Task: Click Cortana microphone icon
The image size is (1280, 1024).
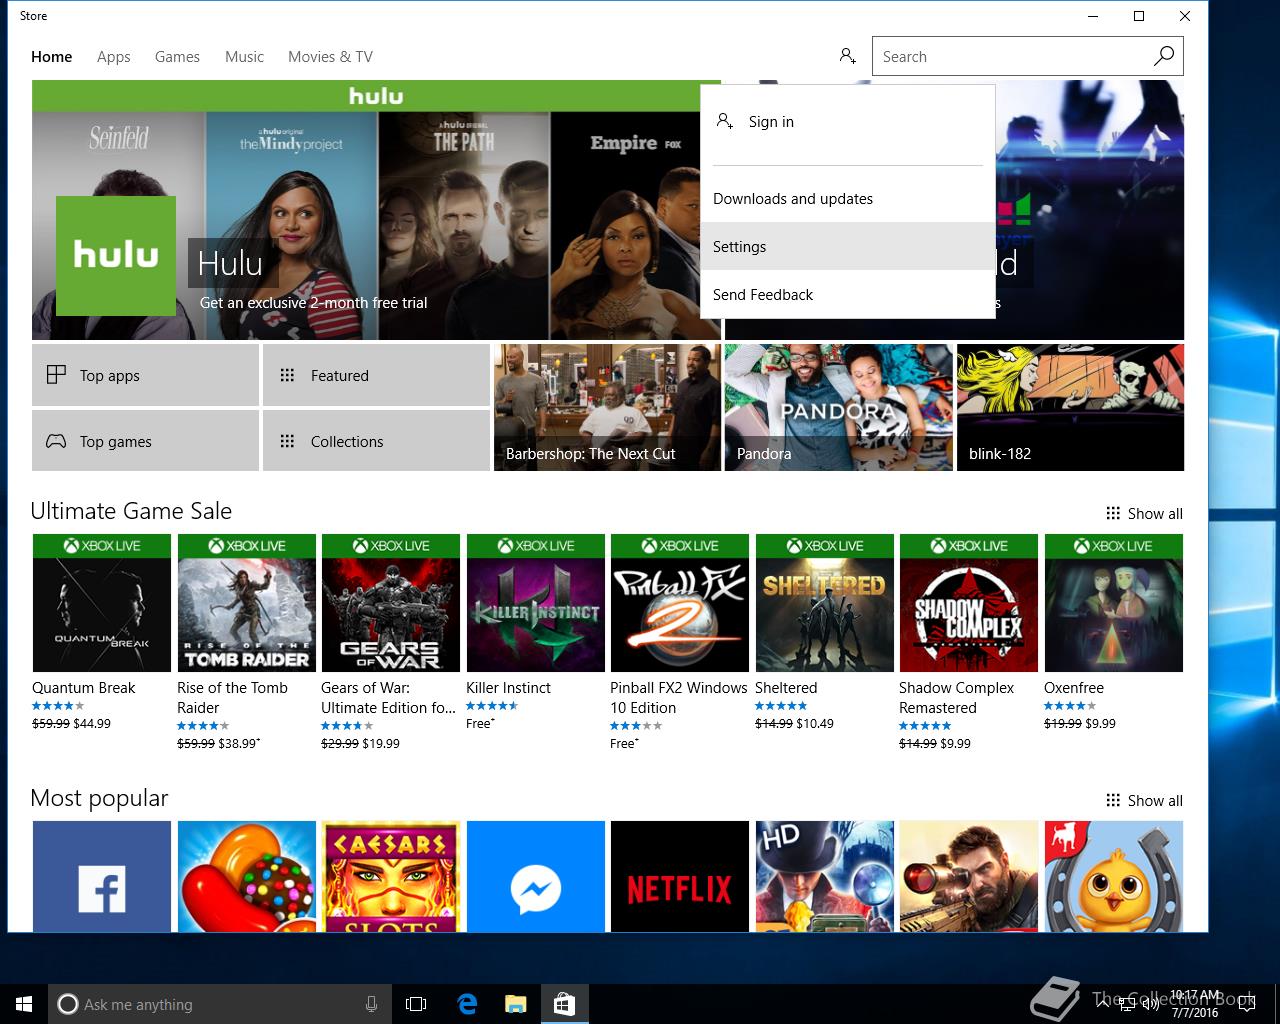Action: pos(371,1004)
